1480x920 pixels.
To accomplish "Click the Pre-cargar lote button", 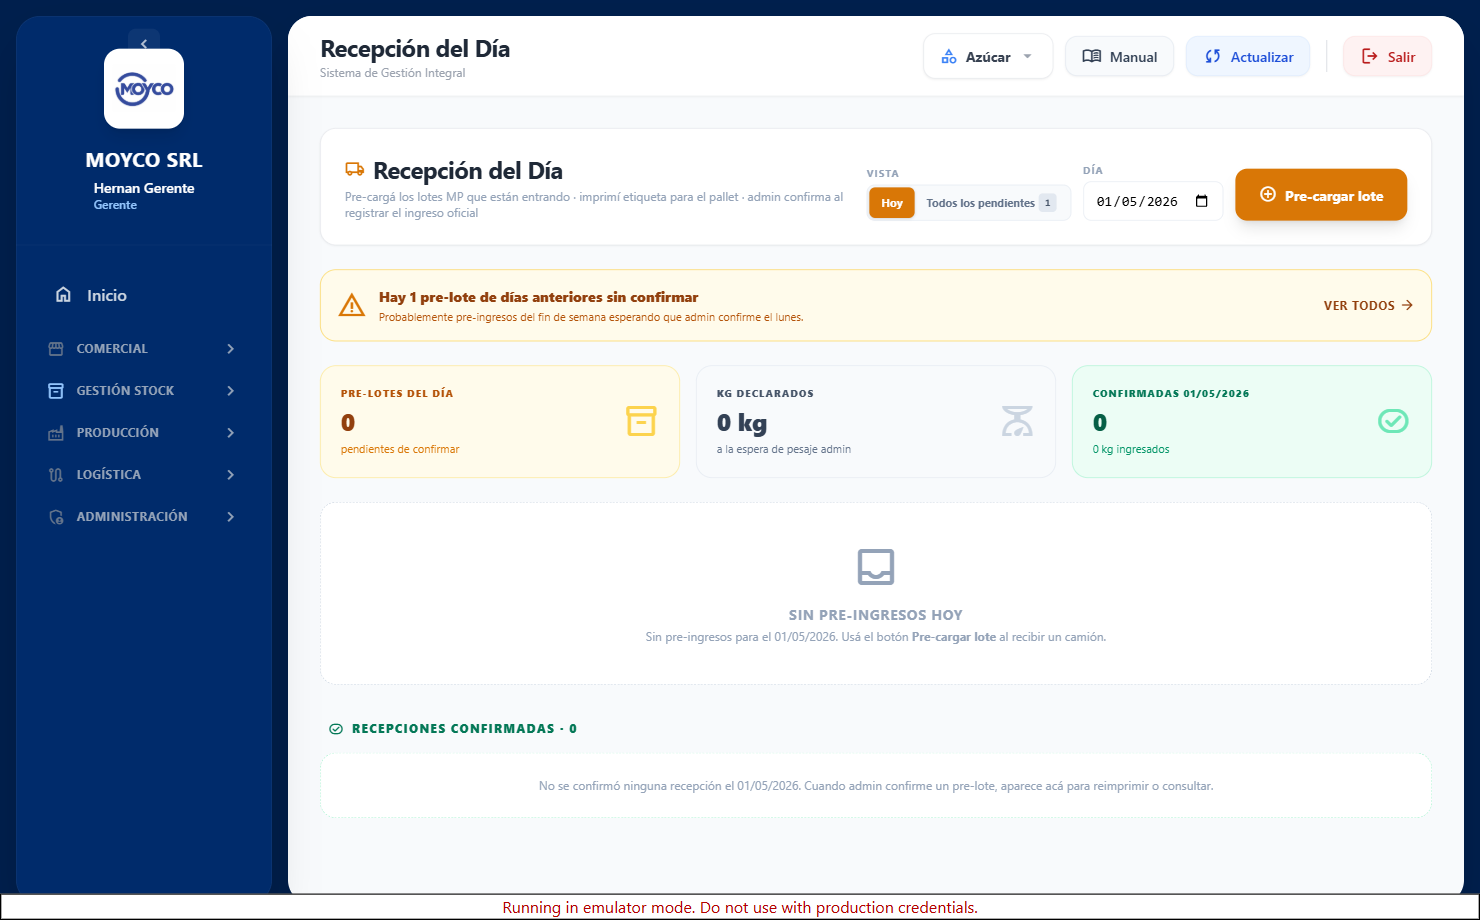I will [x=1321, y=195].
